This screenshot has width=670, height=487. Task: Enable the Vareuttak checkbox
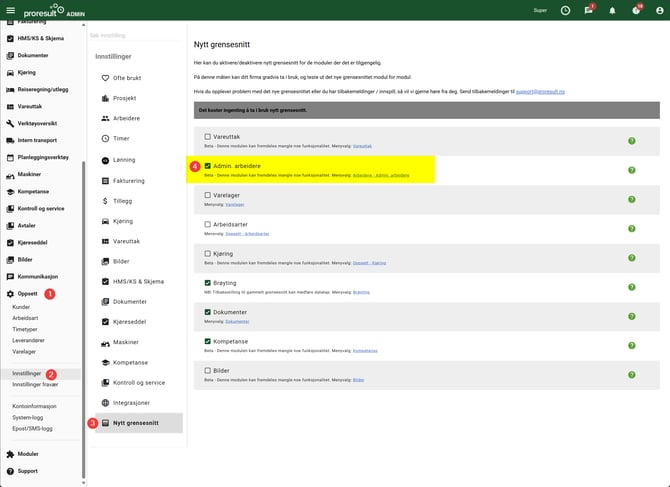pyautogui.click(x=207, y=136)
